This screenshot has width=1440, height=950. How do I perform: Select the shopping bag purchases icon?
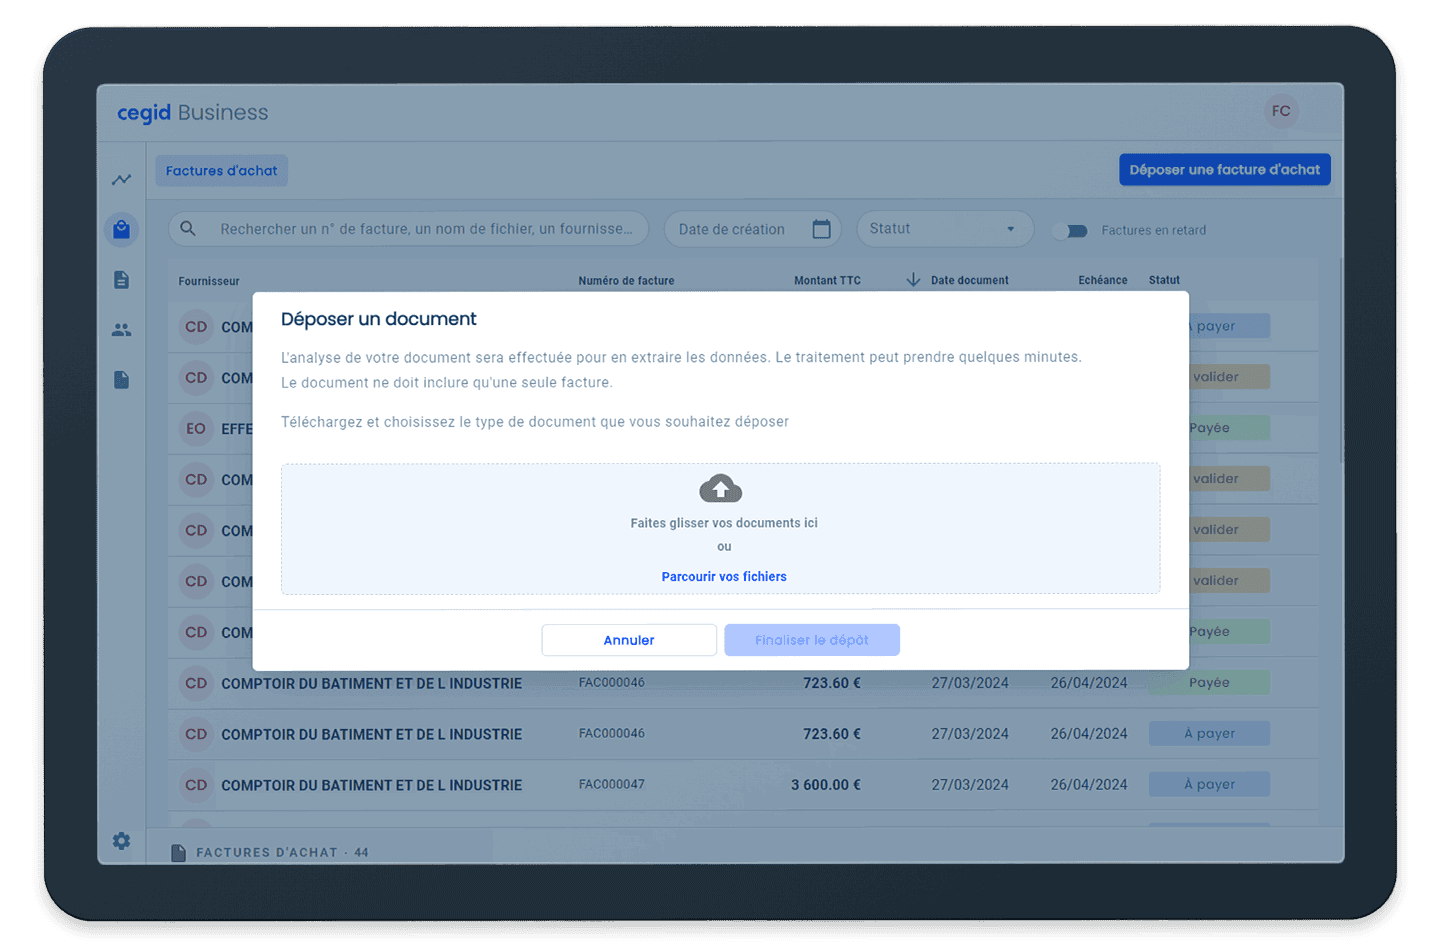tap(121, 230)
